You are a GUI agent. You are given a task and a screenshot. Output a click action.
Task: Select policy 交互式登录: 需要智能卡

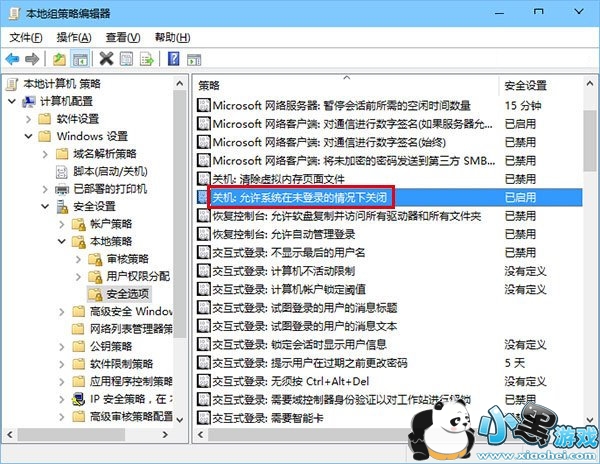pyautogui.click(x=268, y=418)
